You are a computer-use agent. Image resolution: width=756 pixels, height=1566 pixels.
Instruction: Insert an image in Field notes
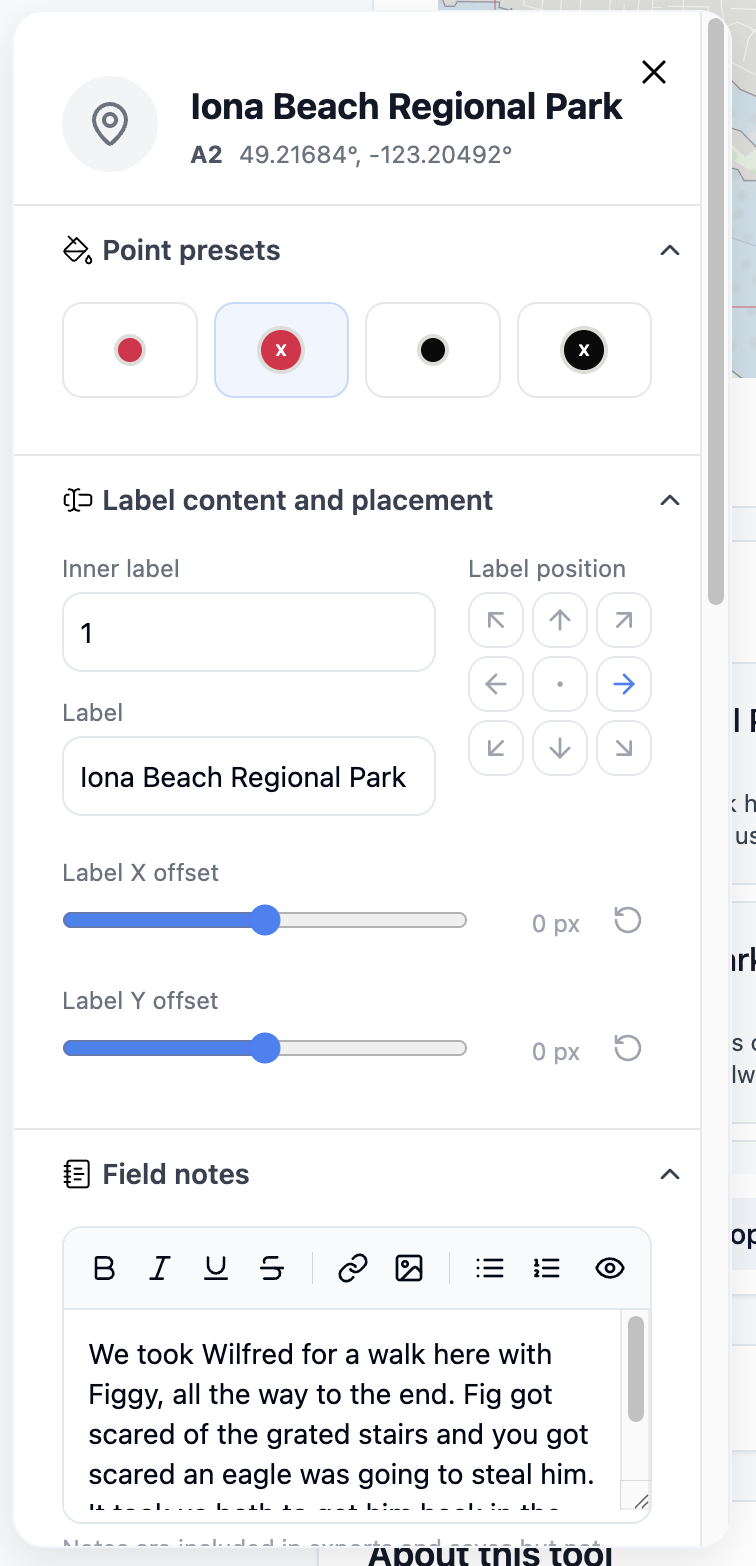[409, 1269]
